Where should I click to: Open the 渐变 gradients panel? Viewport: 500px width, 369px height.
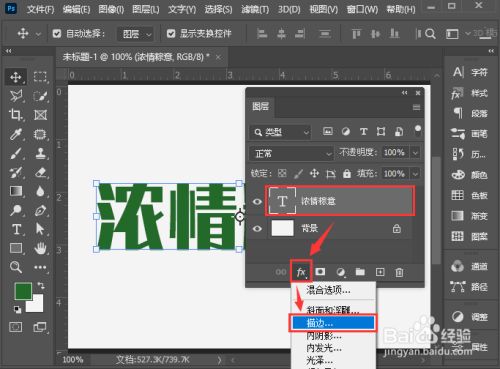coord(470,216)
